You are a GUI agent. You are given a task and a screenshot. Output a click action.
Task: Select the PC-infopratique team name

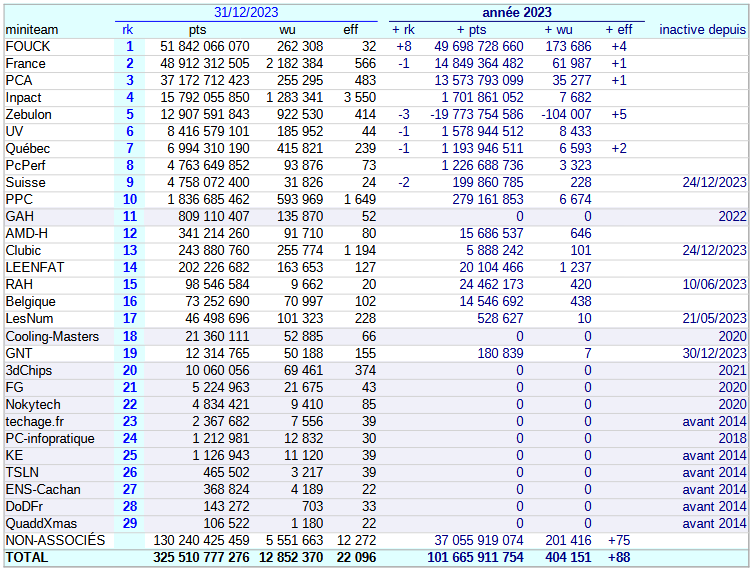click(50, 438)
